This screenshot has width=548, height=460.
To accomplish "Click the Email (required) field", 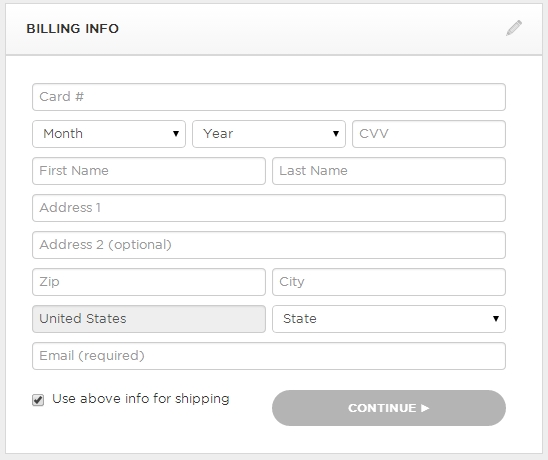I will coord(269,356).
